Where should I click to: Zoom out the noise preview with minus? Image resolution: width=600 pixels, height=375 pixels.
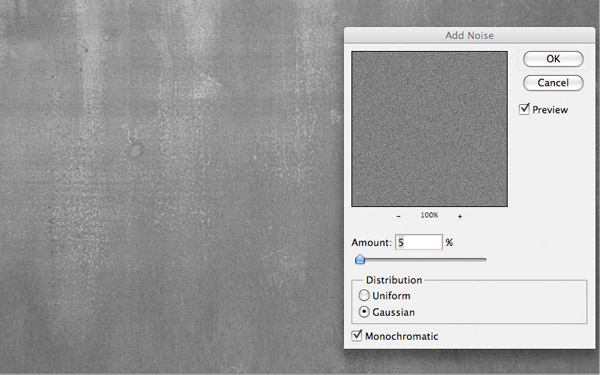point(398,216)
